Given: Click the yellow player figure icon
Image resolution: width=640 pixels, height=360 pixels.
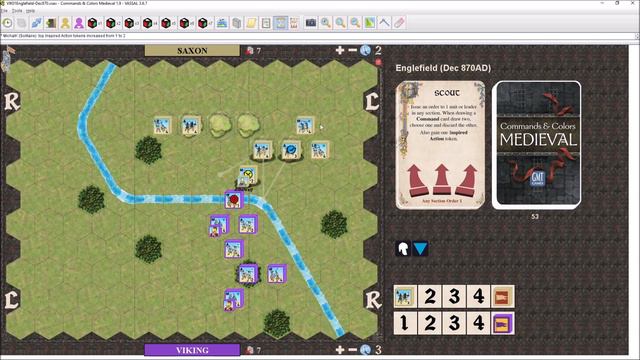Looking at the screenshot, I should (65, 23).
